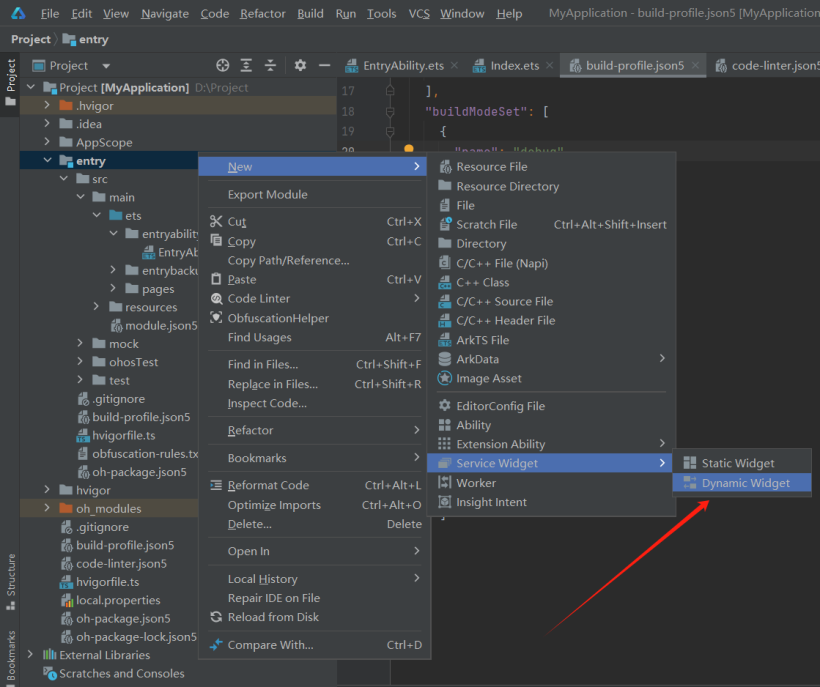The width and height of the screenshot is (820, 687).
Task: Collapse the src folder
Action: click(64, 179)
